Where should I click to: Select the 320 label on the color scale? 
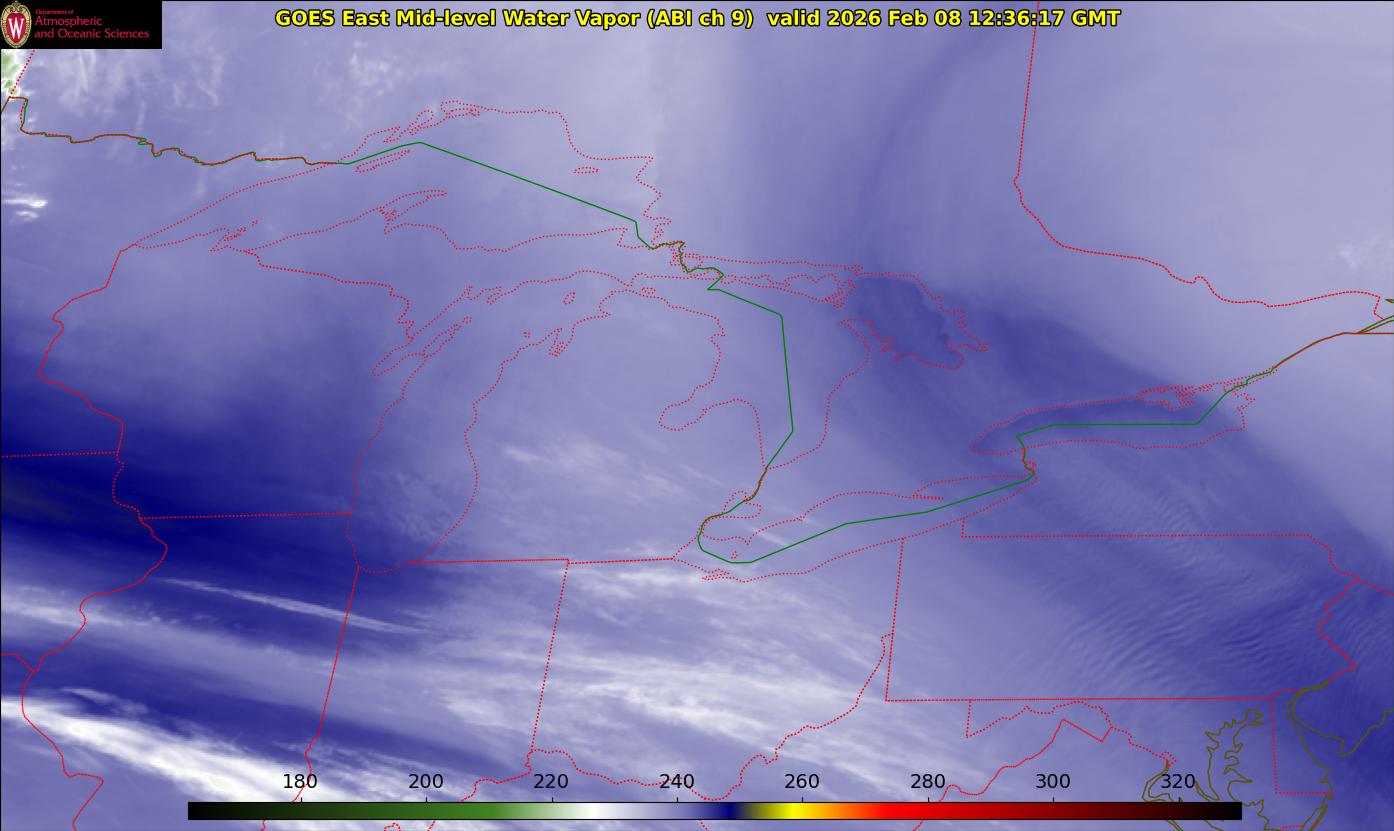[1179, 781]
